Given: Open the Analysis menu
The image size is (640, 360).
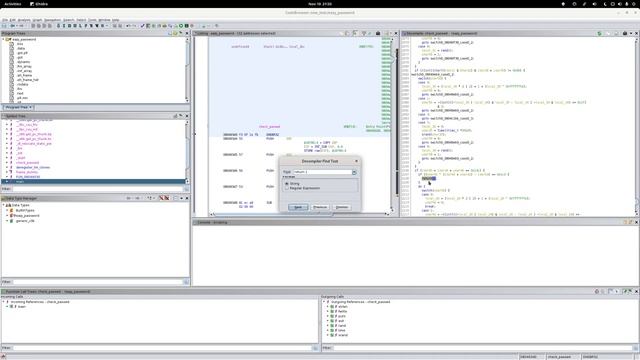Looking at the screenshot, I should 24,20.
